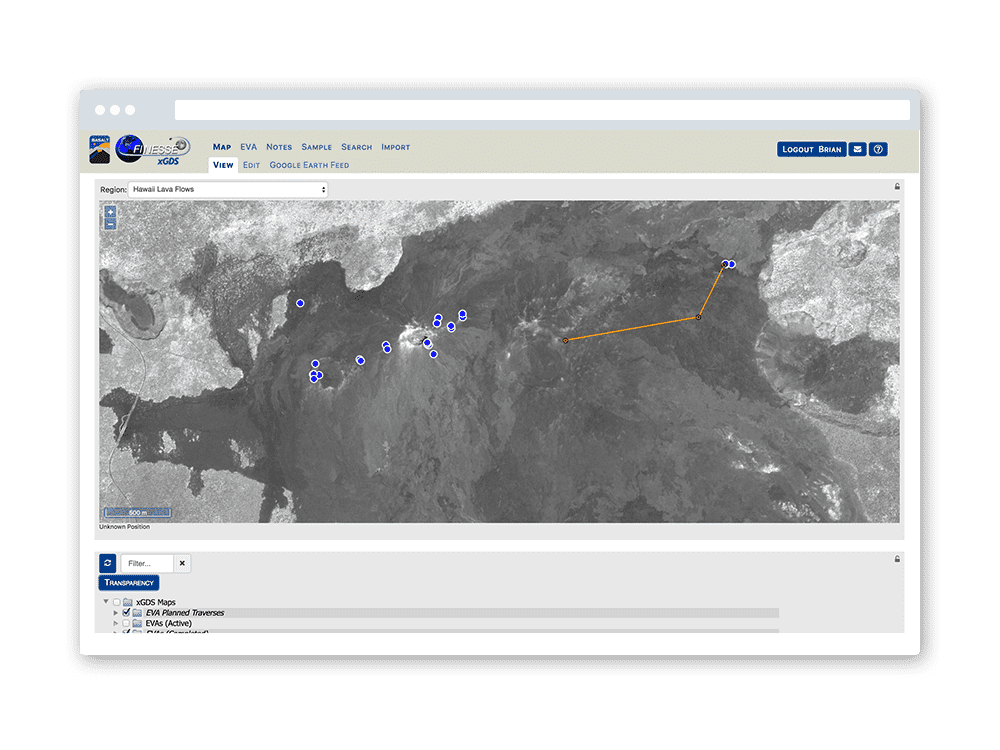Switch to the View tab
Image resolution: width=1000 pixels, height=750 pixels.
click(223, 165)
